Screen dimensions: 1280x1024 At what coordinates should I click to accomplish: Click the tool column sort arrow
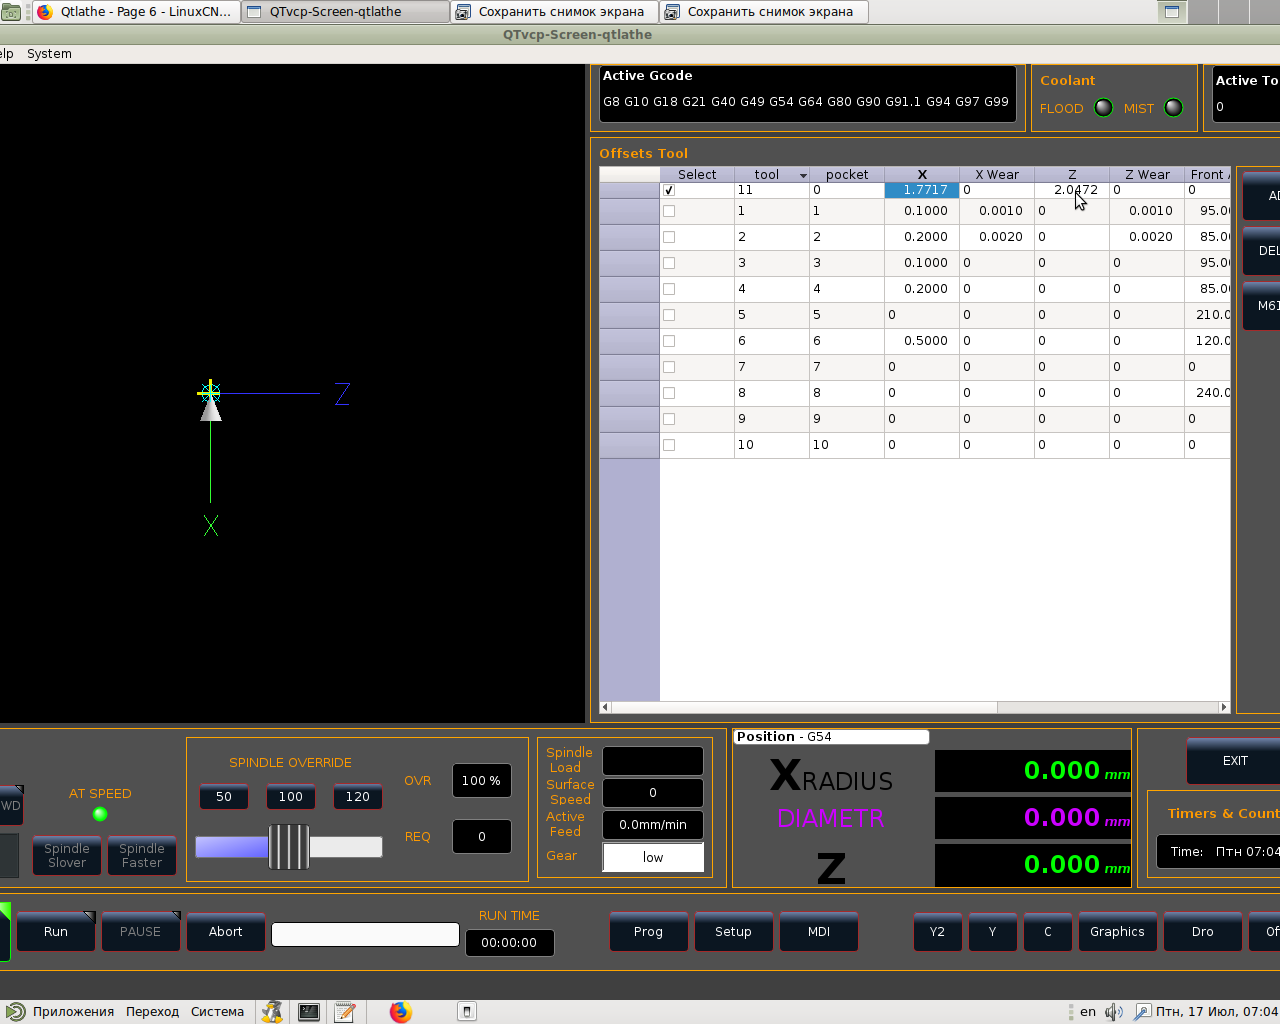803,175
